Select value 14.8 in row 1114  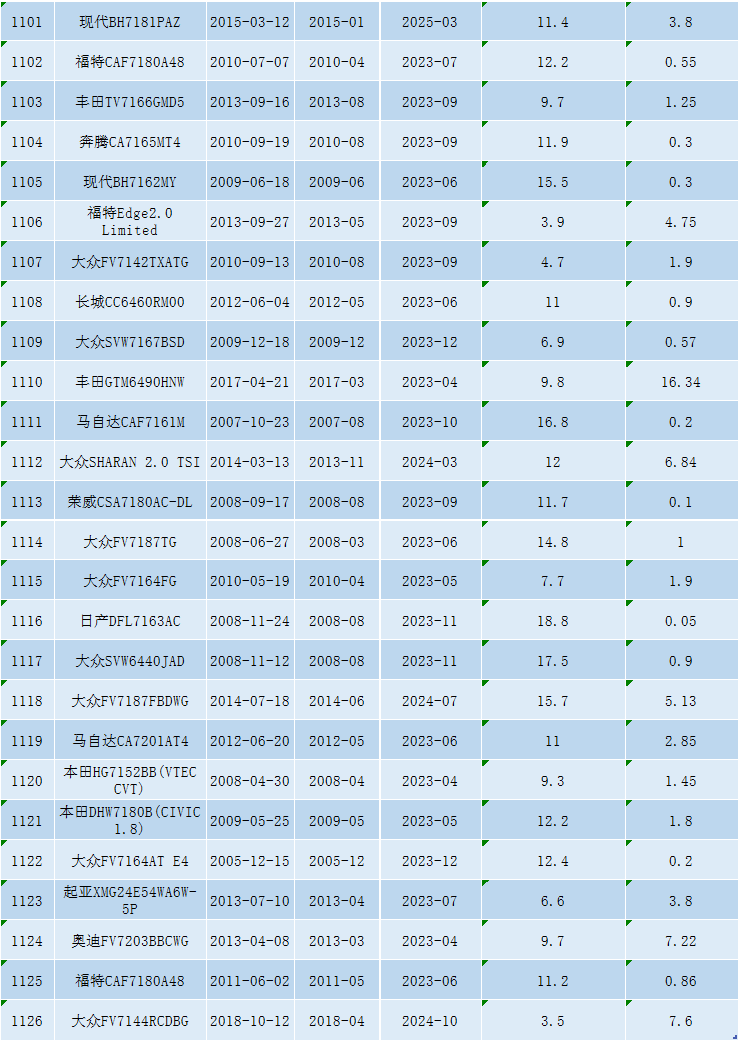pos(553,542)
